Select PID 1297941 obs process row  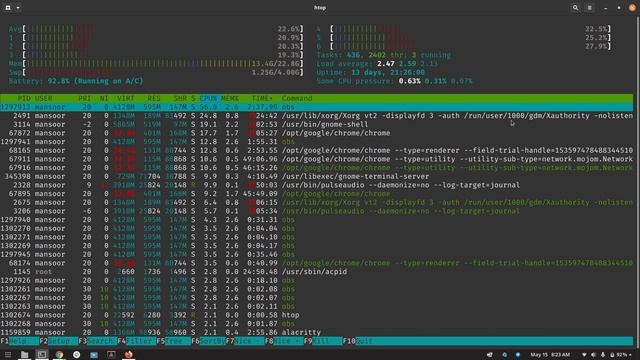click(316, 142)
